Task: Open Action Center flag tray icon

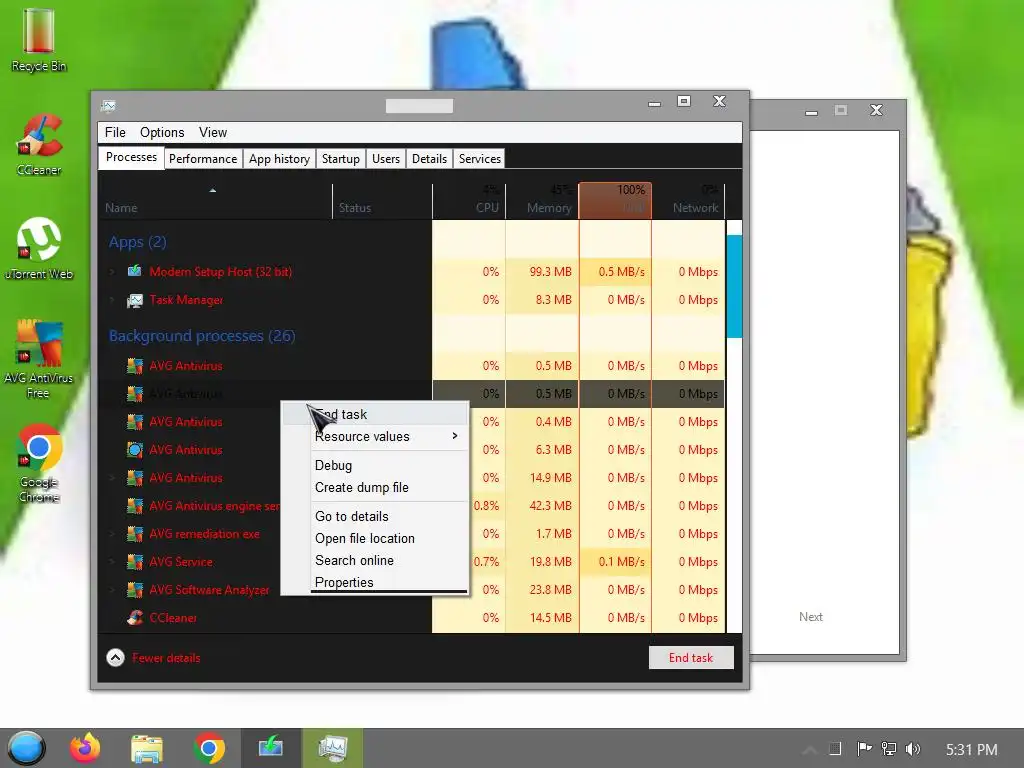Action: 864,749
